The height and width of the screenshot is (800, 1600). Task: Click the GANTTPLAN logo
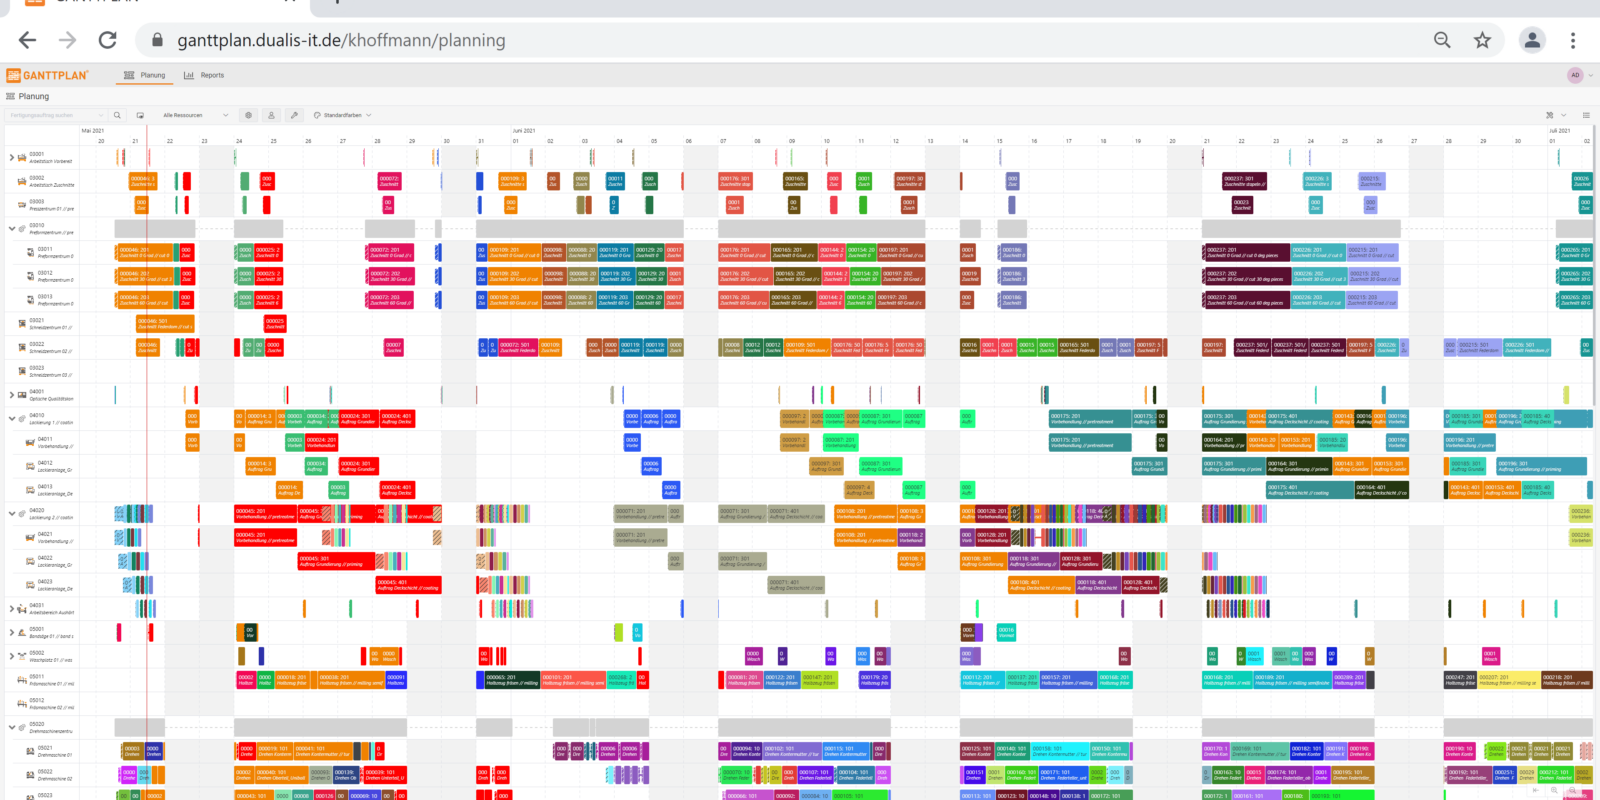(47, 75)
